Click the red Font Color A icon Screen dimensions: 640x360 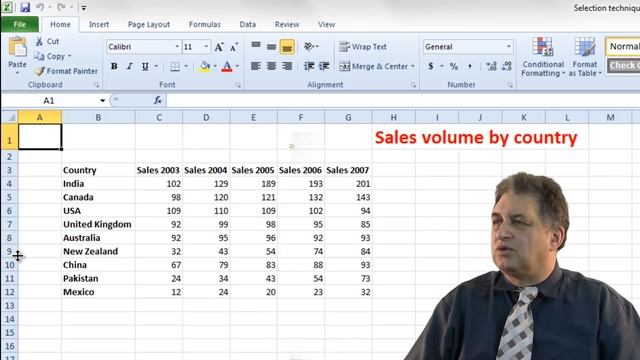coord(227,67)
